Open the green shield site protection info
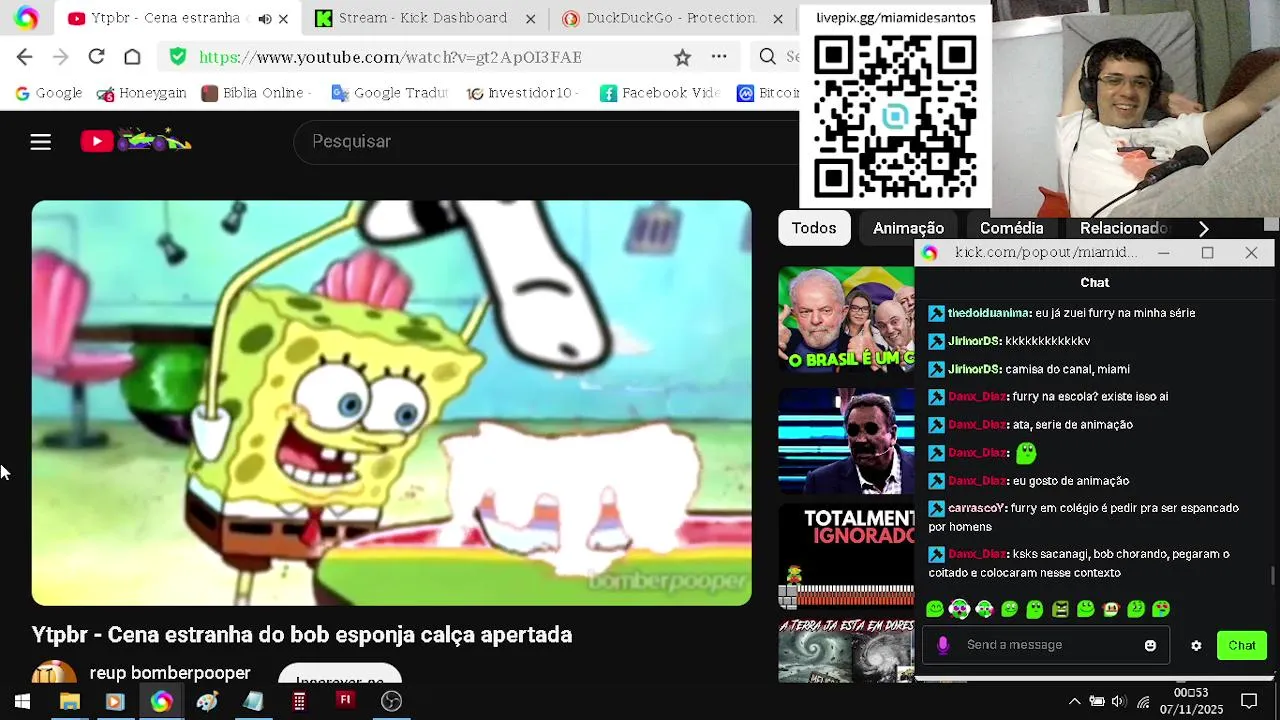1280x720 pixels. point(178,57)
